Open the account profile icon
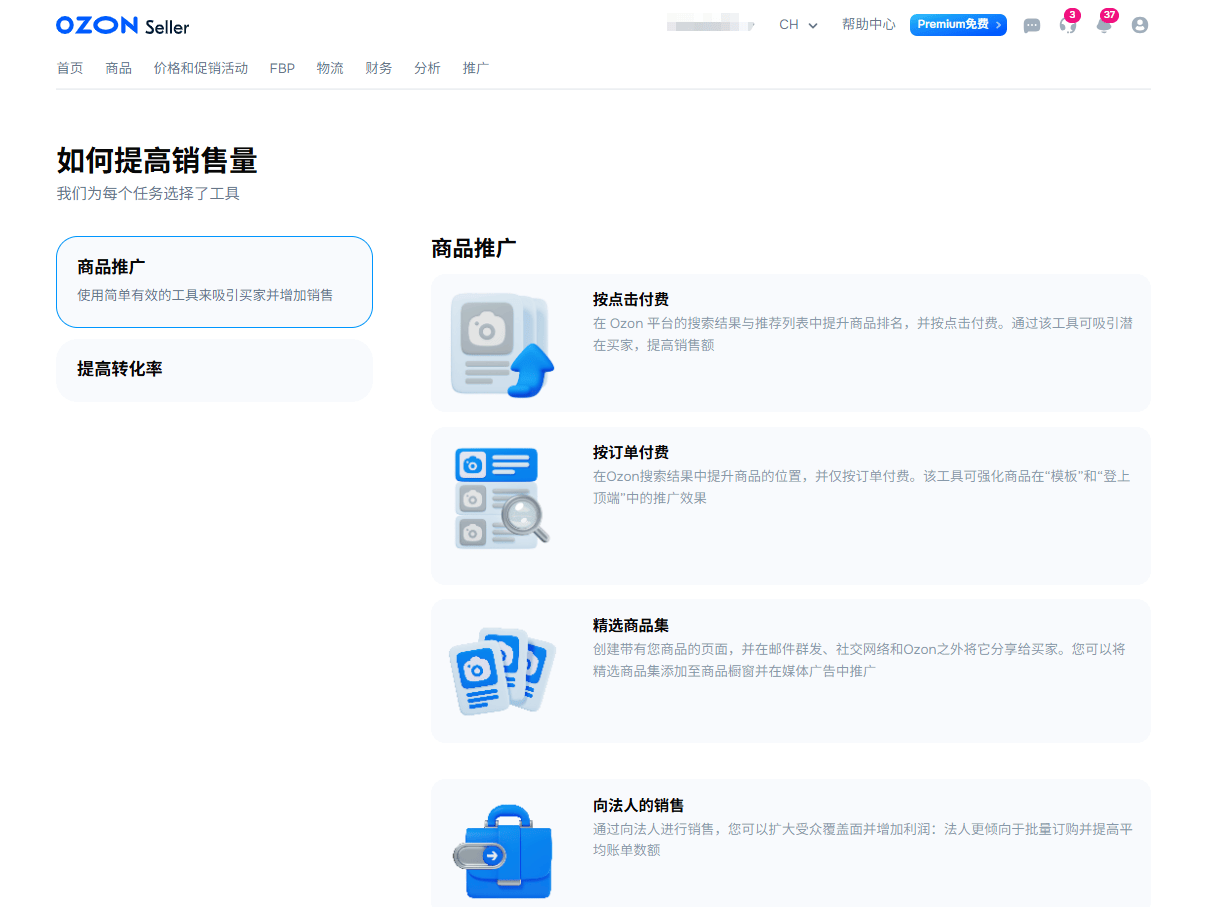Viewport: 1227px width, 907px height. (1140, 25)
